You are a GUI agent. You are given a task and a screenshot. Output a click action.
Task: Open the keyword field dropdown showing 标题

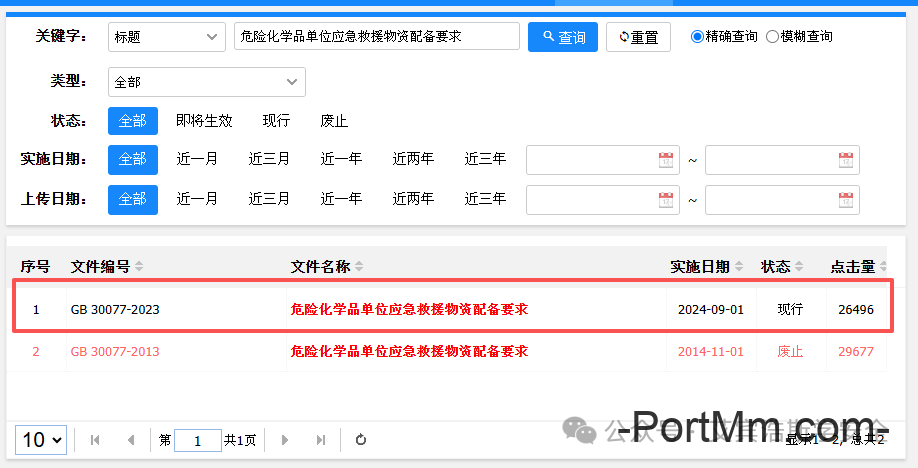pos(167,37)
